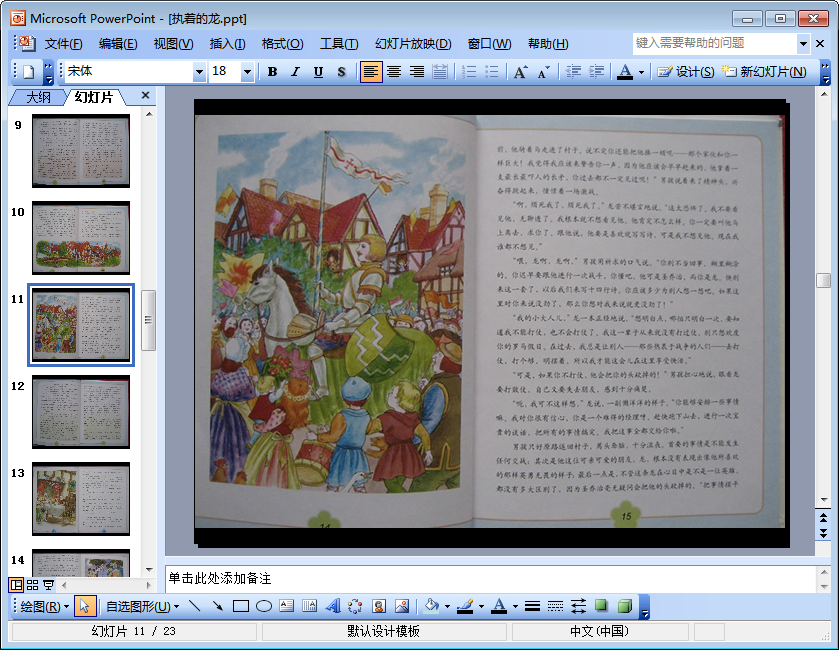
Task: Set Center paragraph alignment
Action: (x=394, y=72)
